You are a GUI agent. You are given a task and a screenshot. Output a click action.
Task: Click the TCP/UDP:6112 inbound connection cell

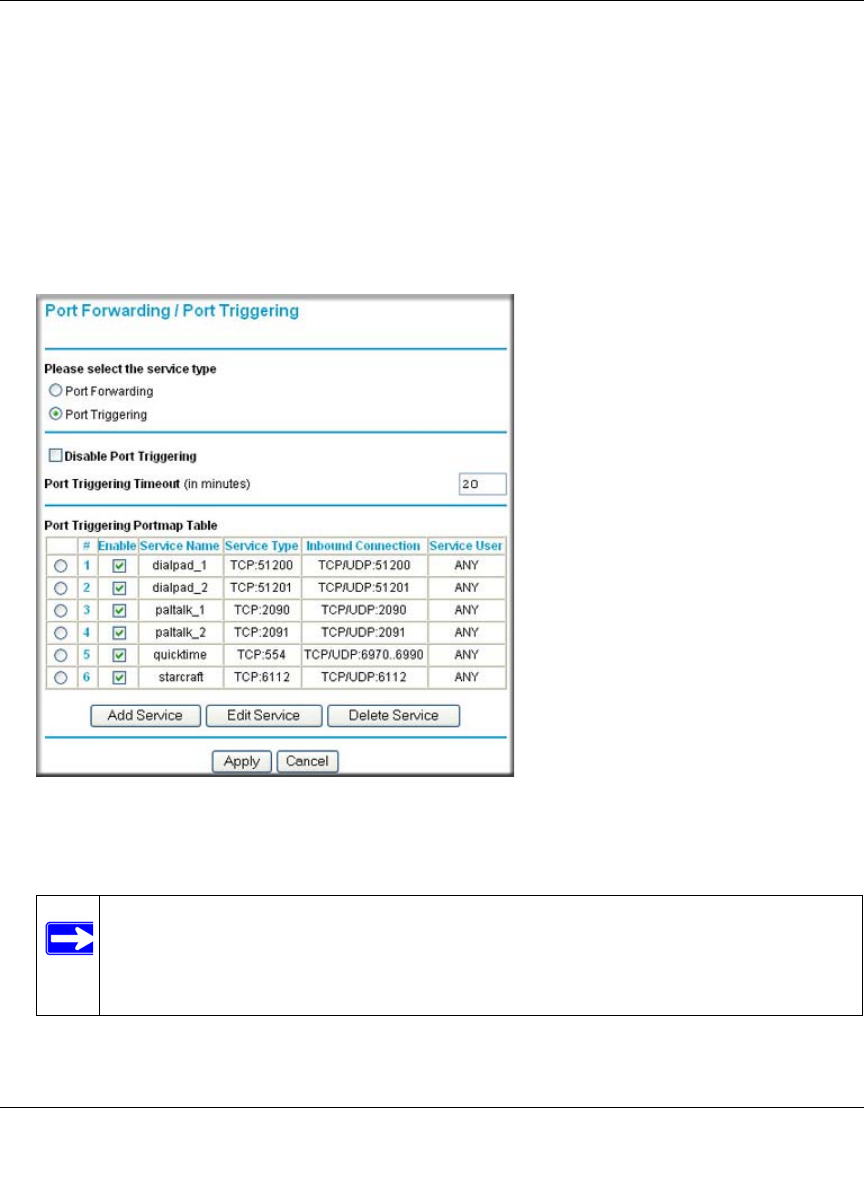(x=364, y=677)
